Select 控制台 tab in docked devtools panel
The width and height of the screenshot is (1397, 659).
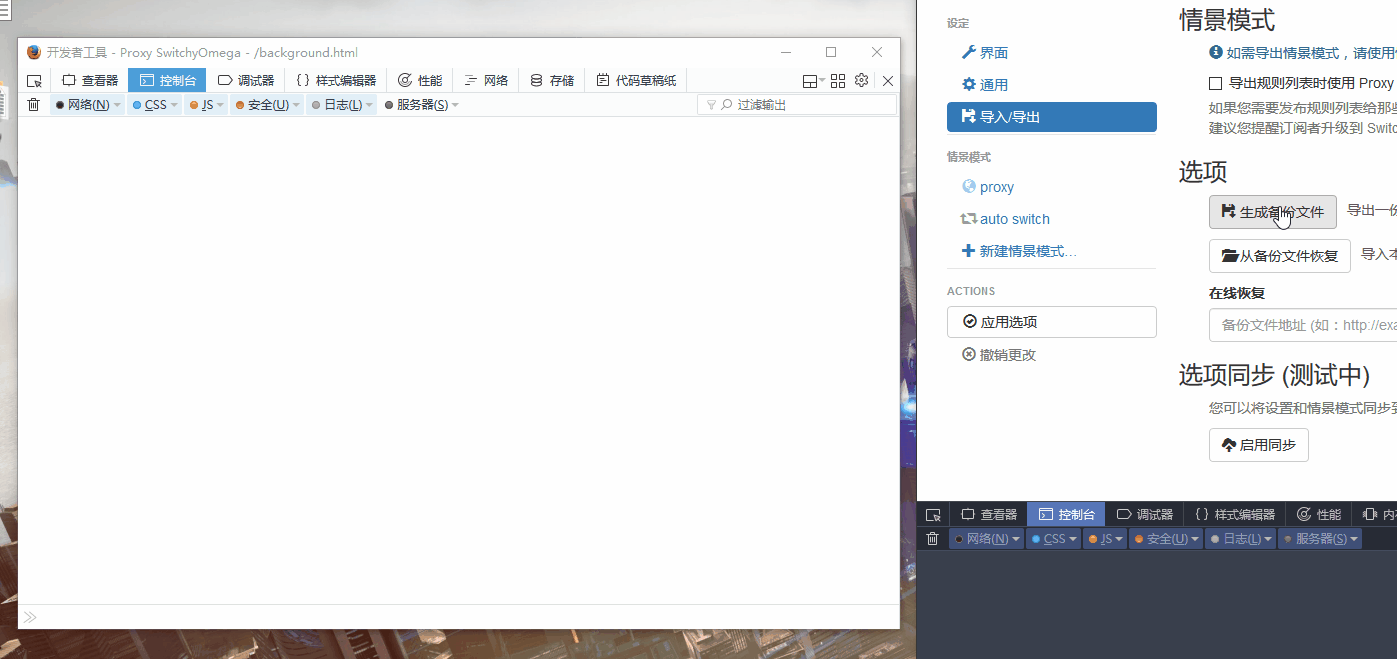(x=1066, y=515)
